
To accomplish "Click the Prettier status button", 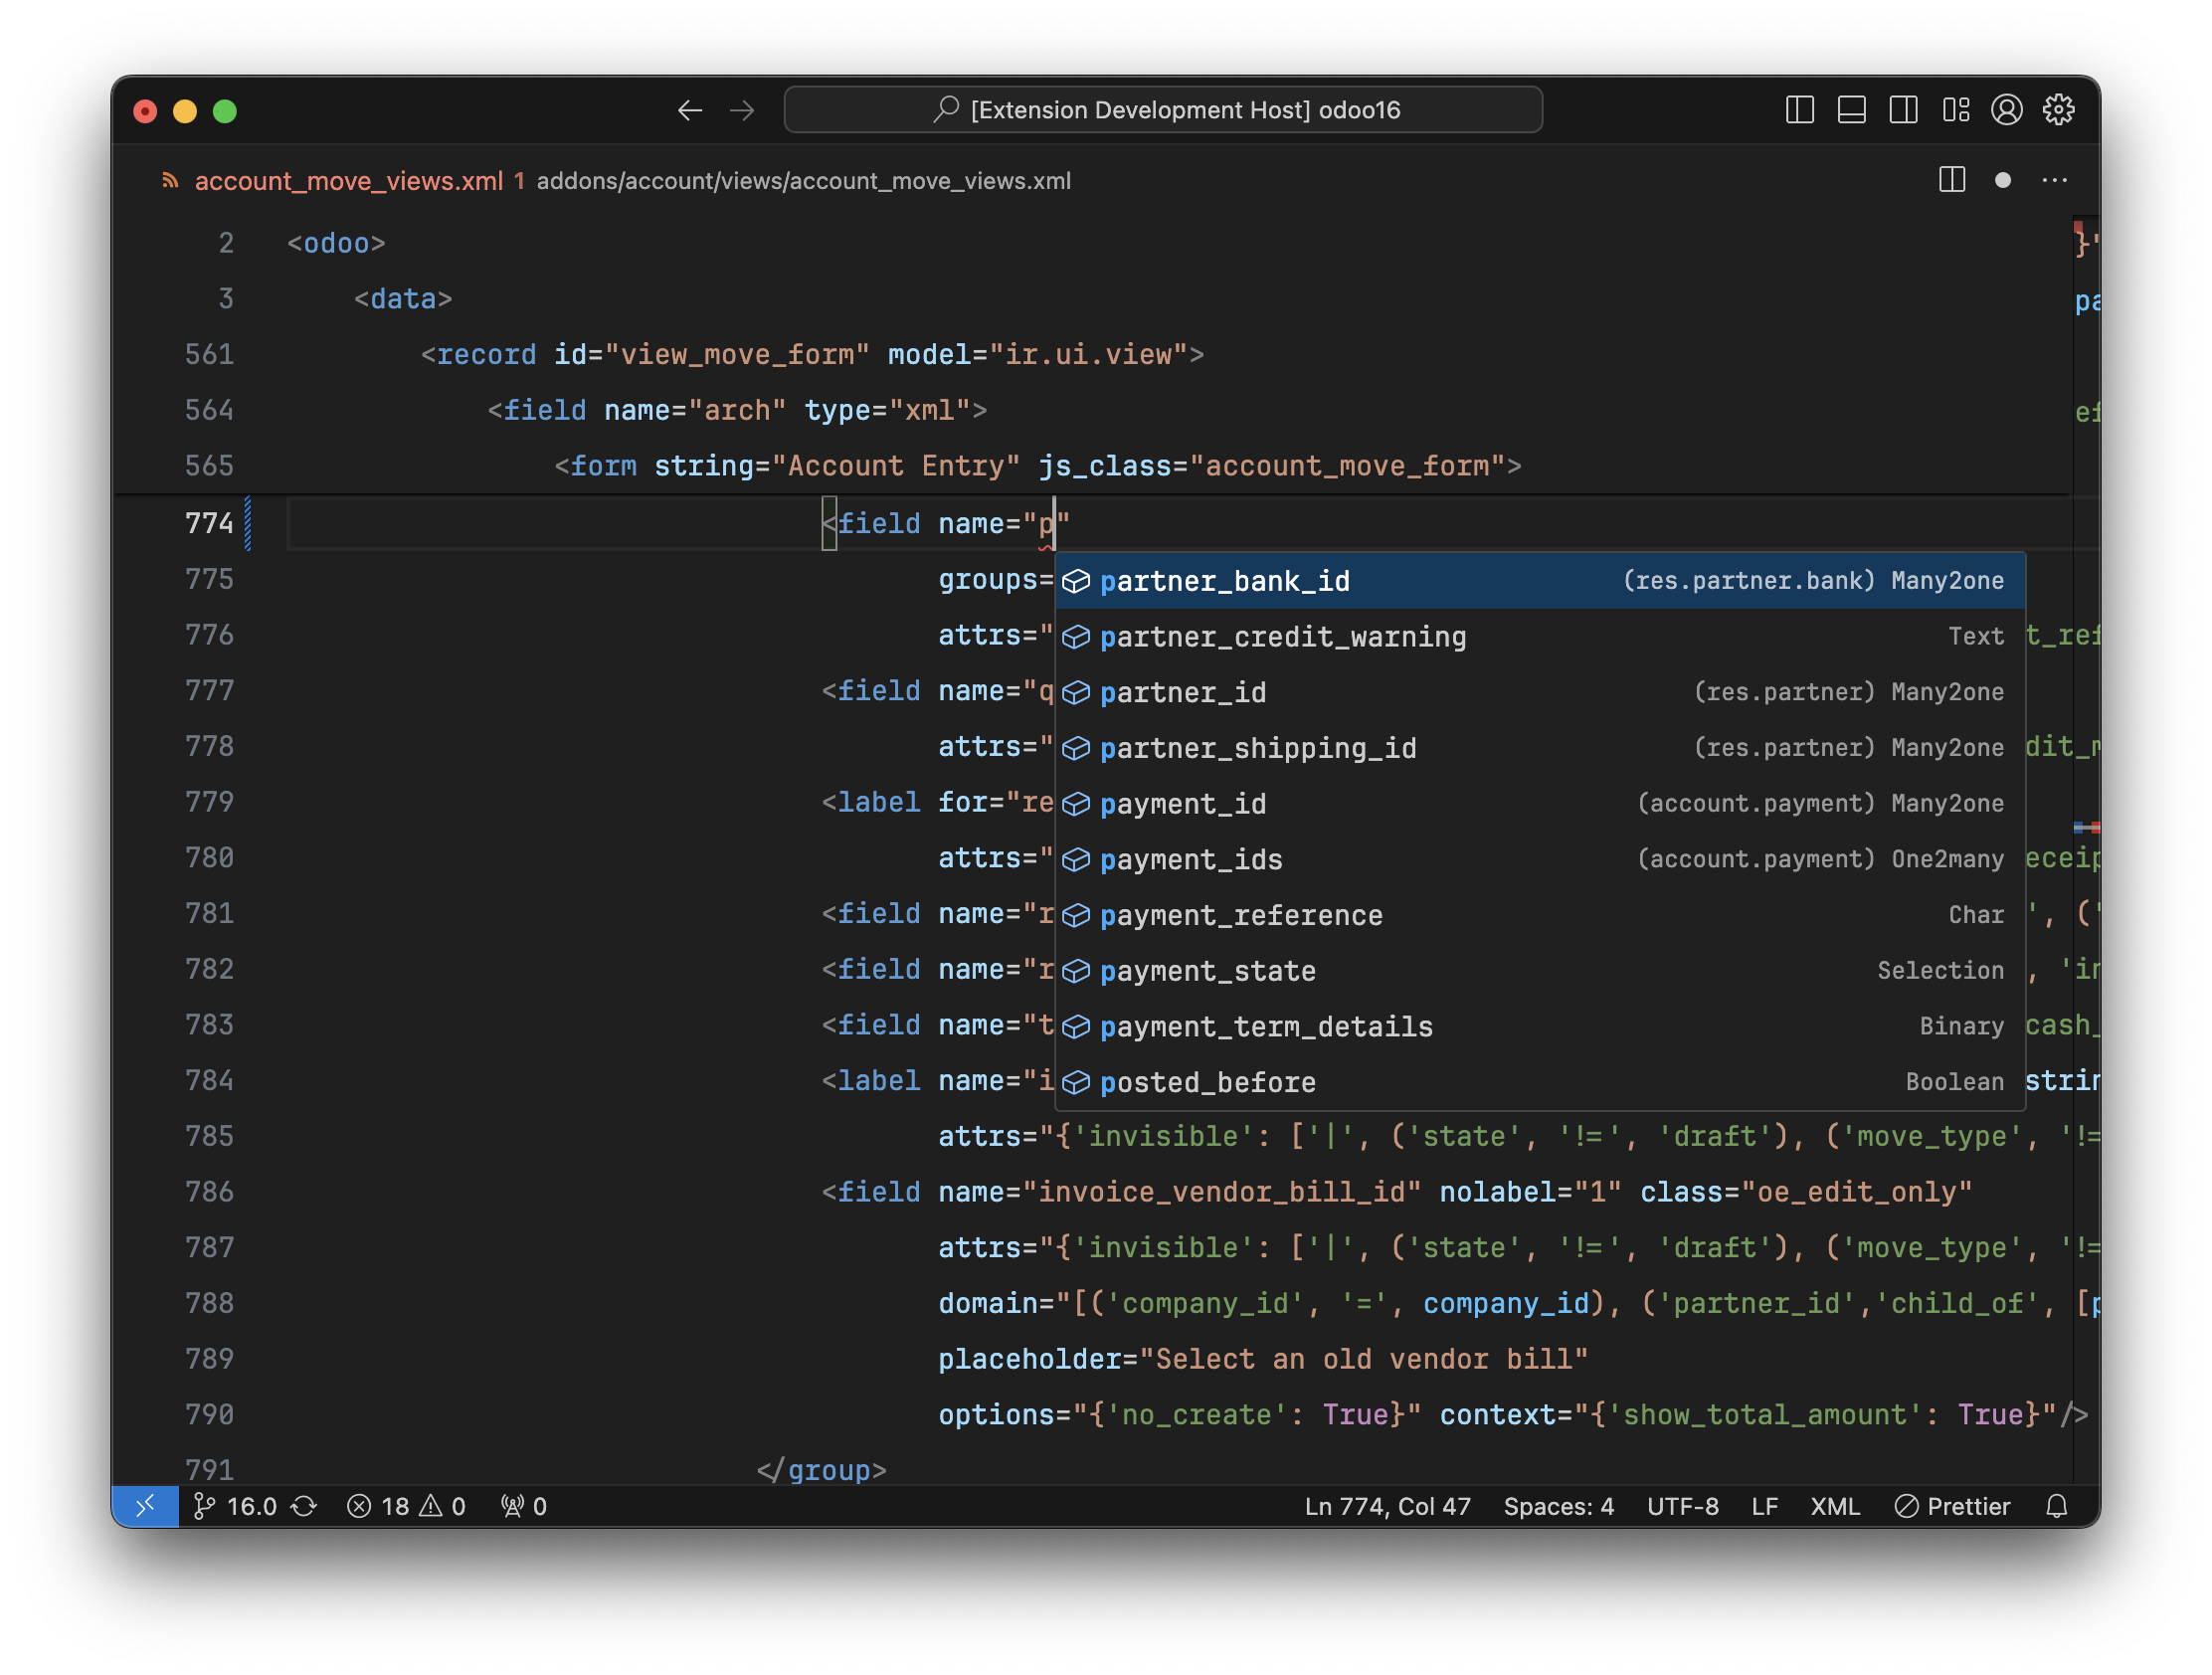I will [x=1951, y=1506].
